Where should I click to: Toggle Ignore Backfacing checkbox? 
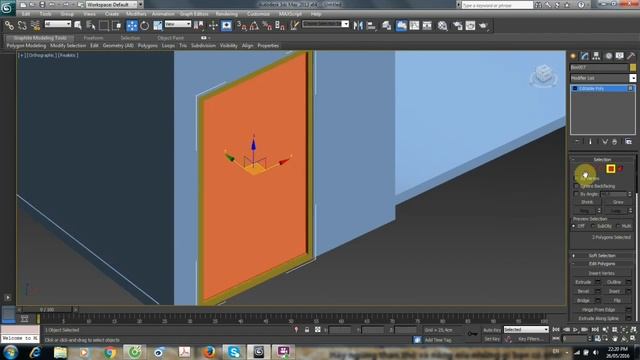pos(576,186)
